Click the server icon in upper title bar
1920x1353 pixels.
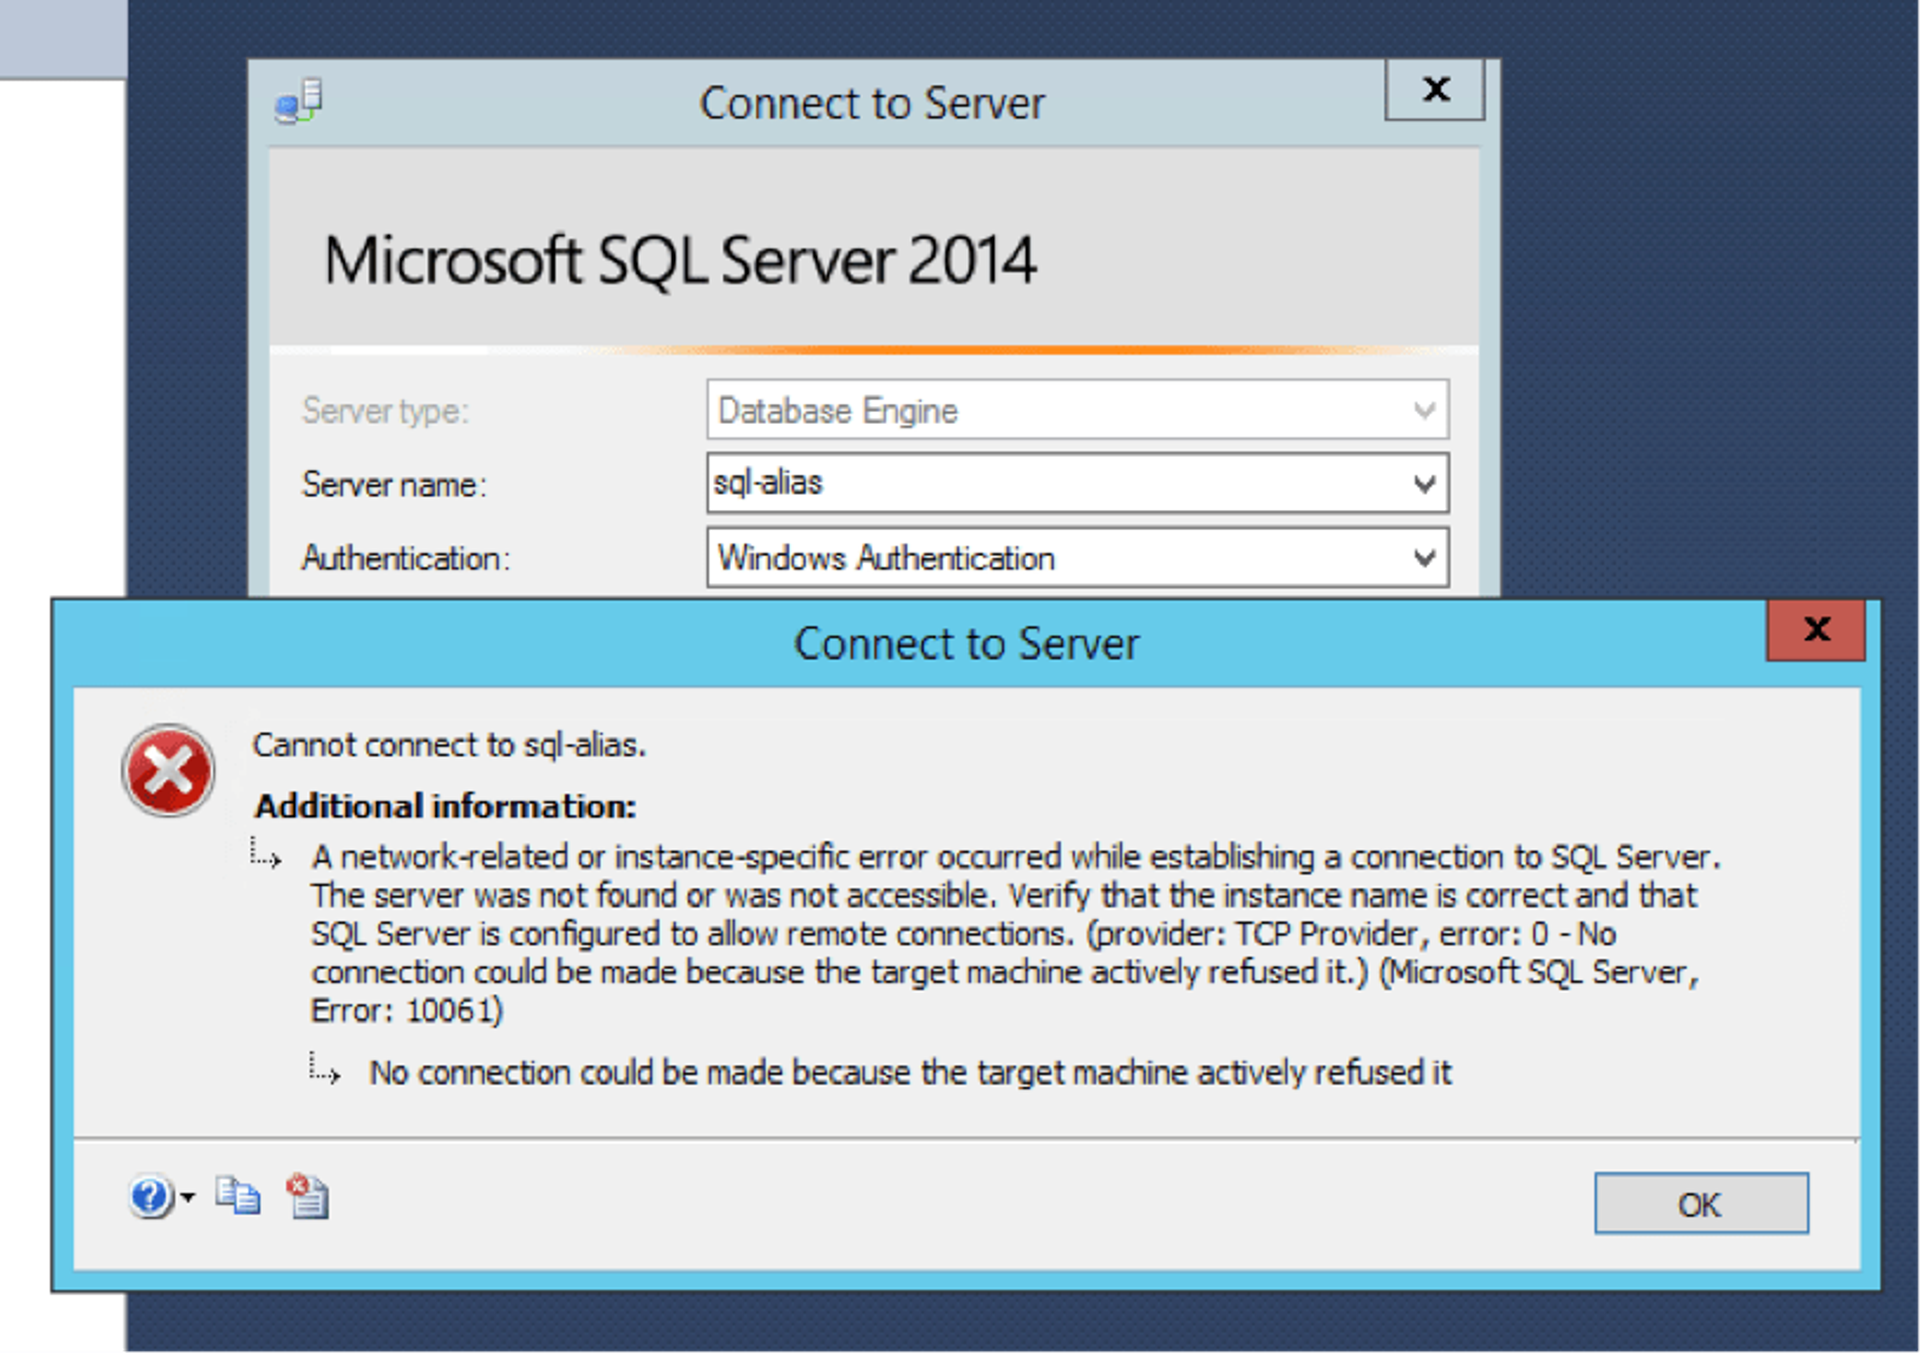pyautogui.click(x=299, y=102)
